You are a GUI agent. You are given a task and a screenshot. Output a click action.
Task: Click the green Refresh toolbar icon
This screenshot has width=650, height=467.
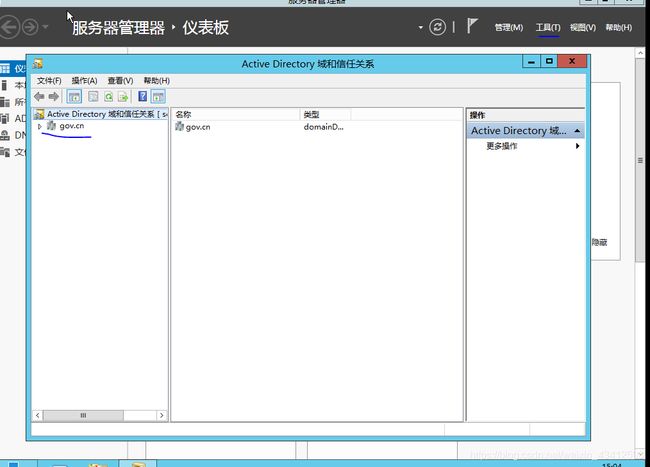click(x=109, y=97)
